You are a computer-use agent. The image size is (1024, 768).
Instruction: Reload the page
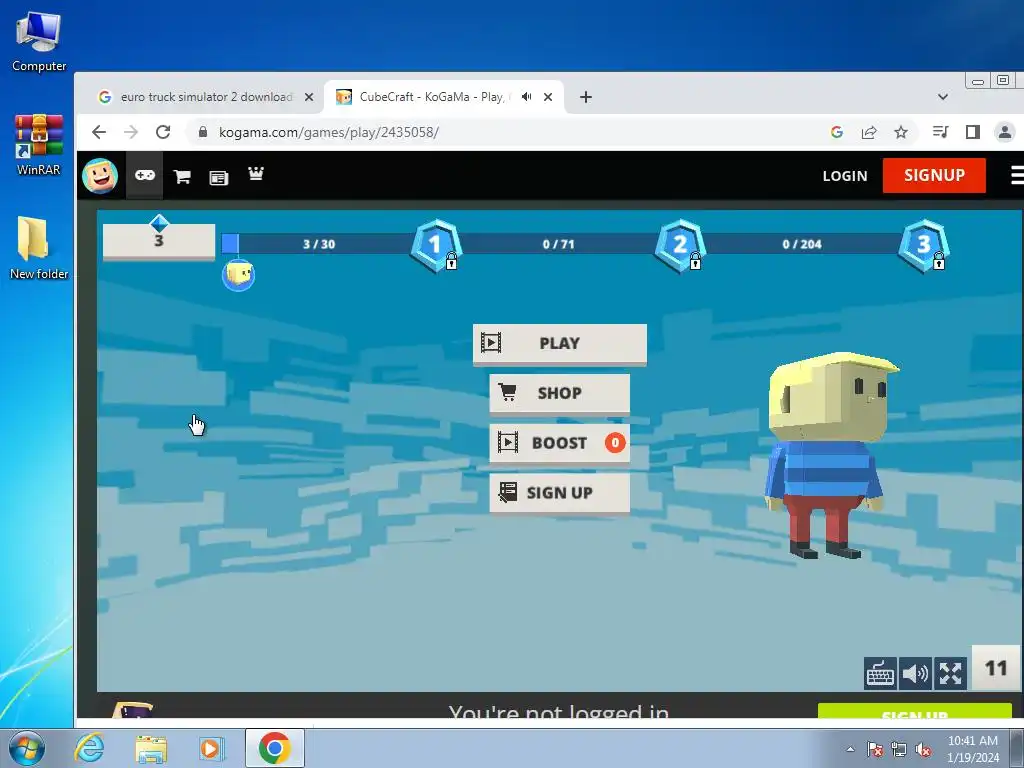pos(163,132)
